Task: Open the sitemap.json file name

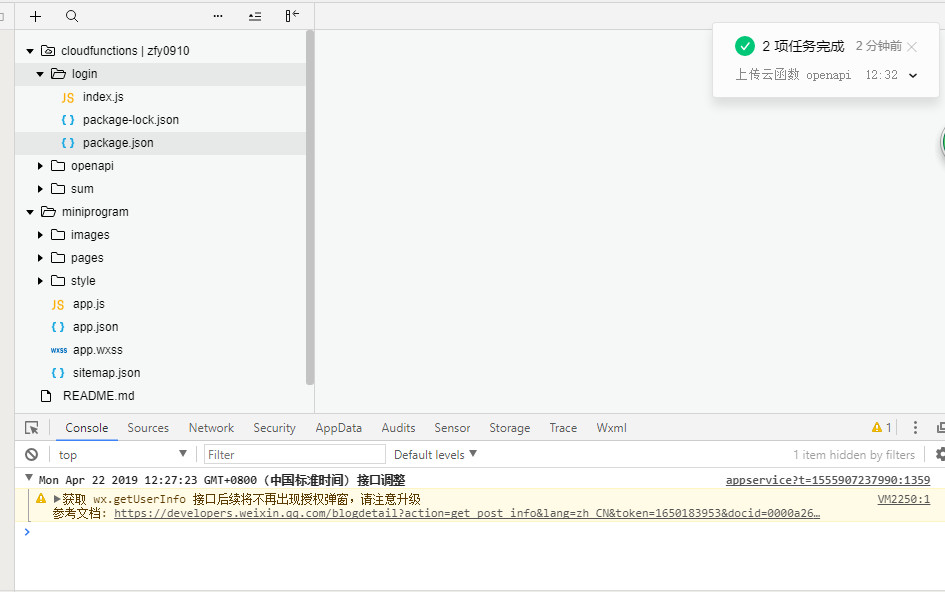Action: coord(107,373)
